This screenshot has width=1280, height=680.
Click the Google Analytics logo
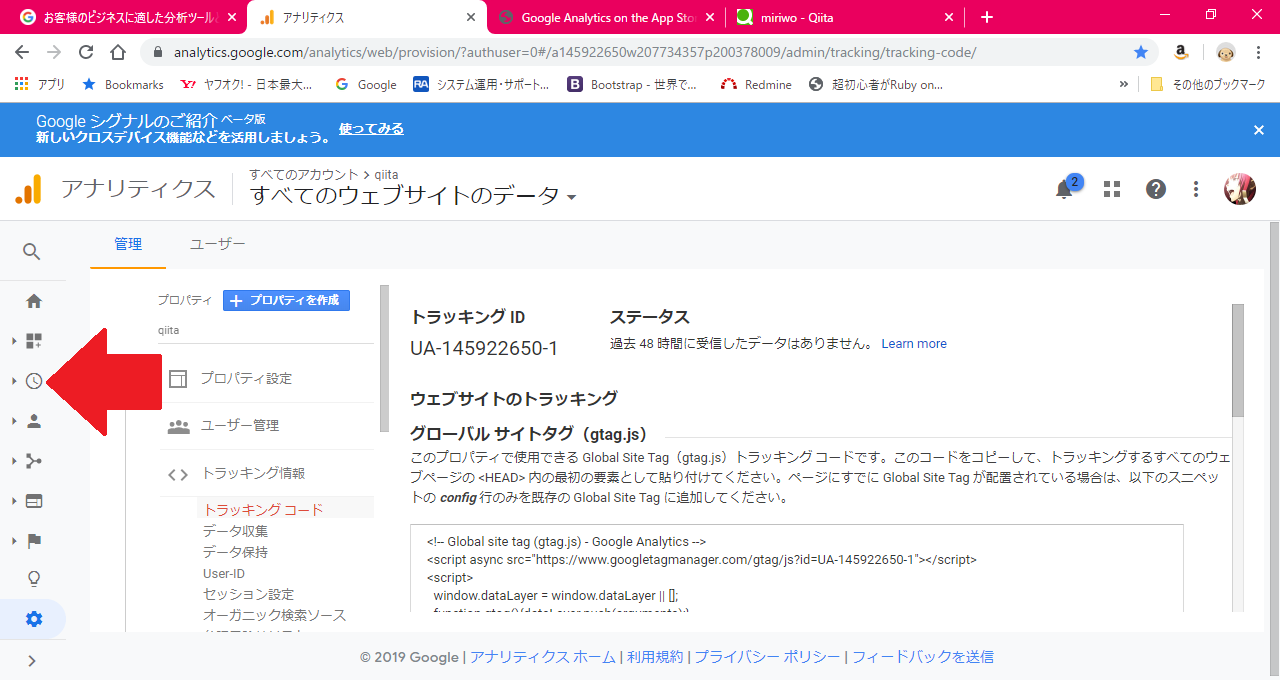(x=29, y=189)
